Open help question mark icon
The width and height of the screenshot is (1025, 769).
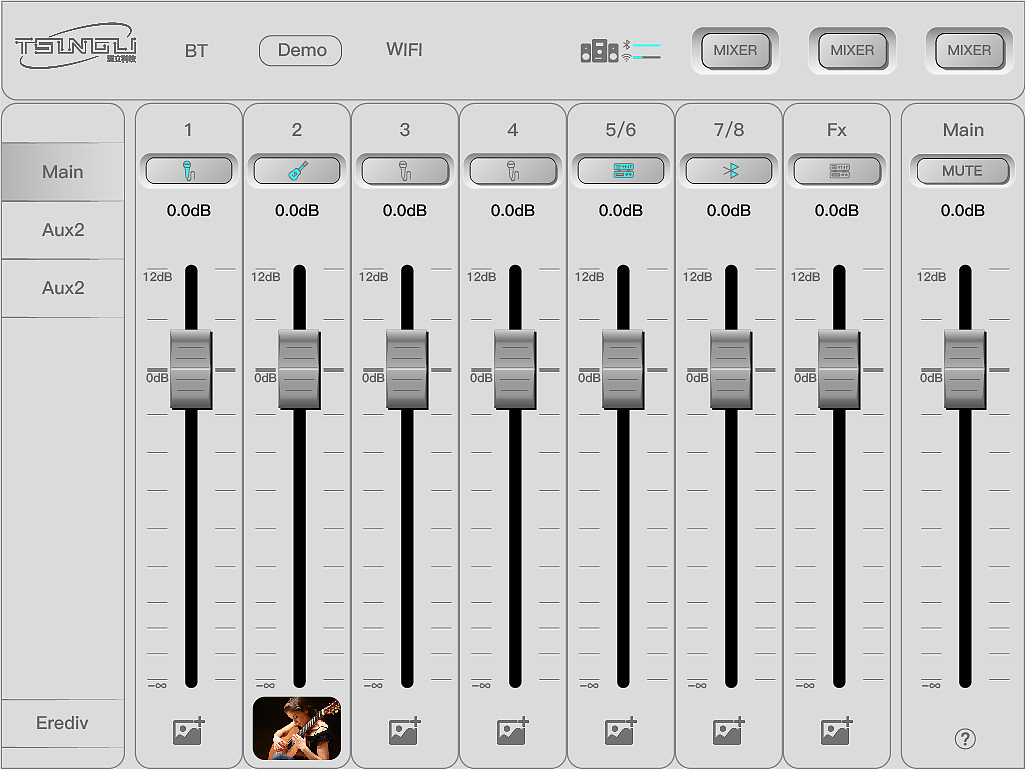point(965,739)
